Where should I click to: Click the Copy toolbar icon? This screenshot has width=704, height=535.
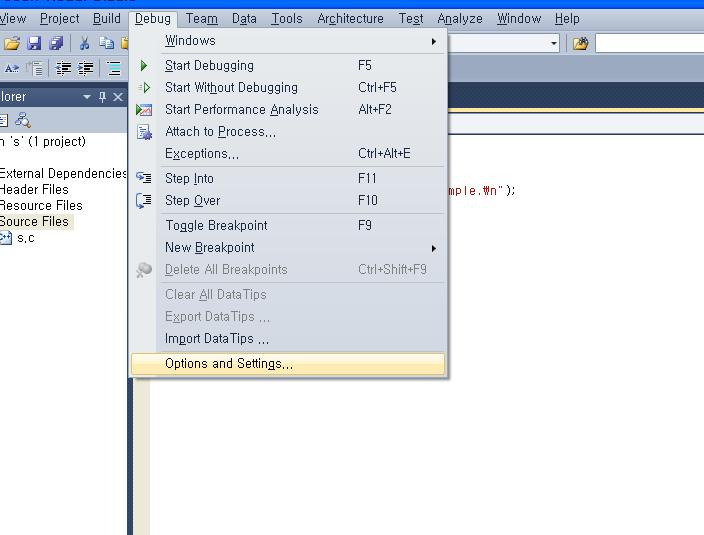click(x=106, y=44)
